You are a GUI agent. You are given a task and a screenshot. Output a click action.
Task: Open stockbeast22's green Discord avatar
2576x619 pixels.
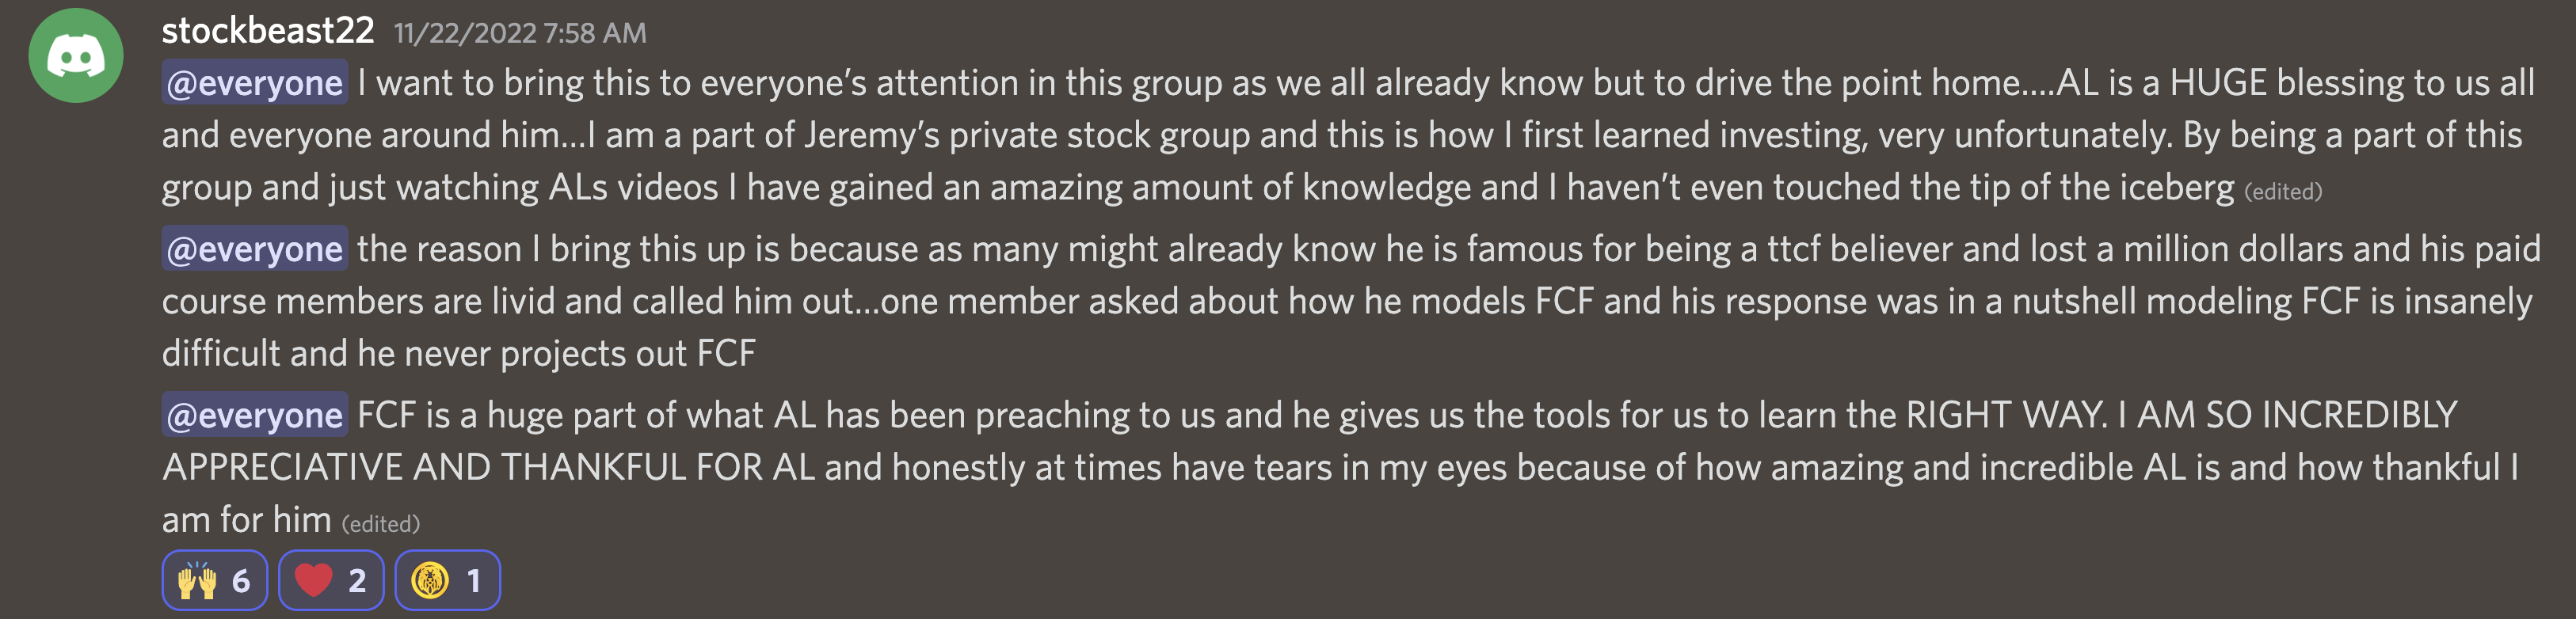(x=76, y=55)
